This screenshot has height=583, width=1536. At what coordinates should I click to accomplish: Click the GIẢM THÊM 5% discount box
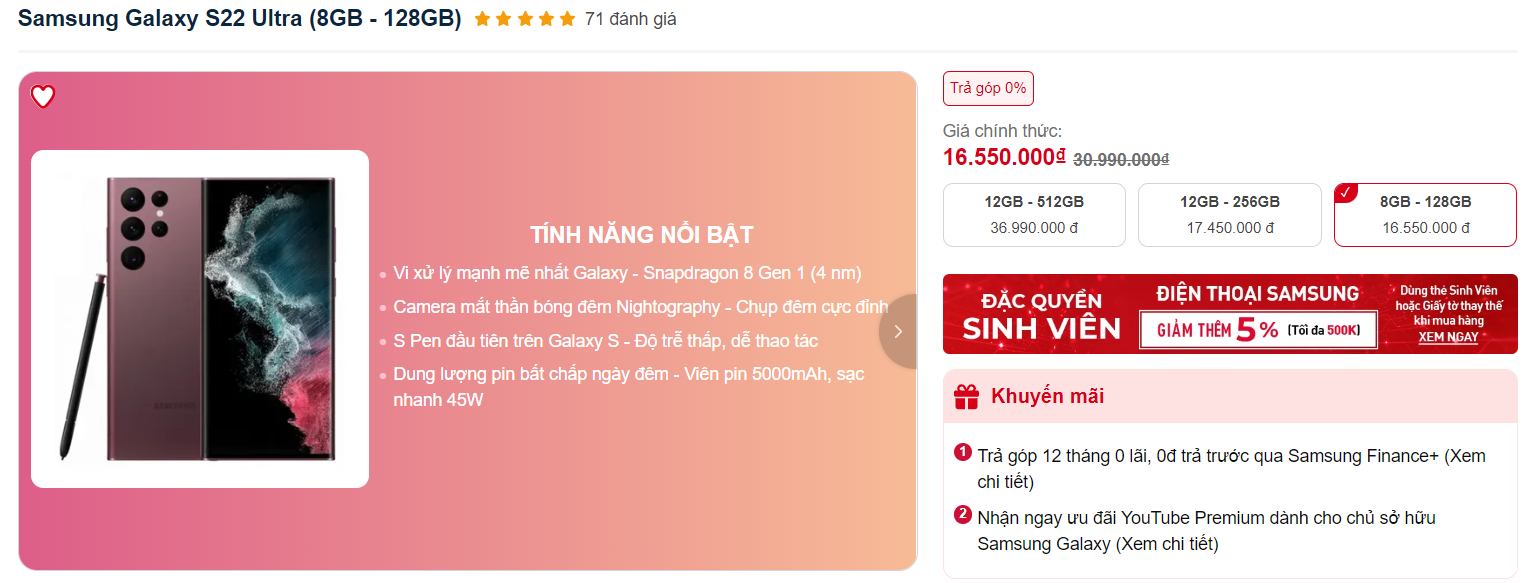coord(1258,330)
